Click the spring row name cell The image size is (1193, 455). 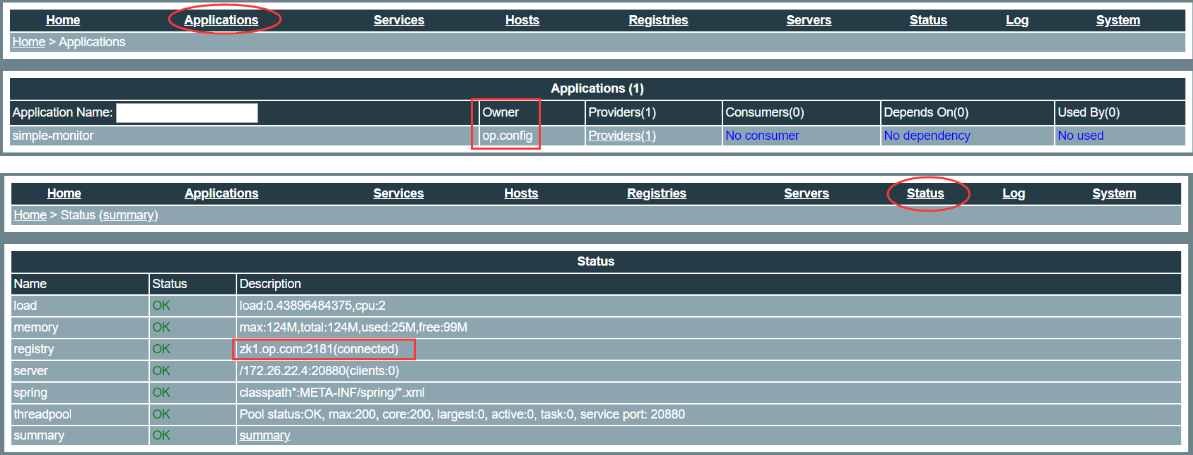80,392
